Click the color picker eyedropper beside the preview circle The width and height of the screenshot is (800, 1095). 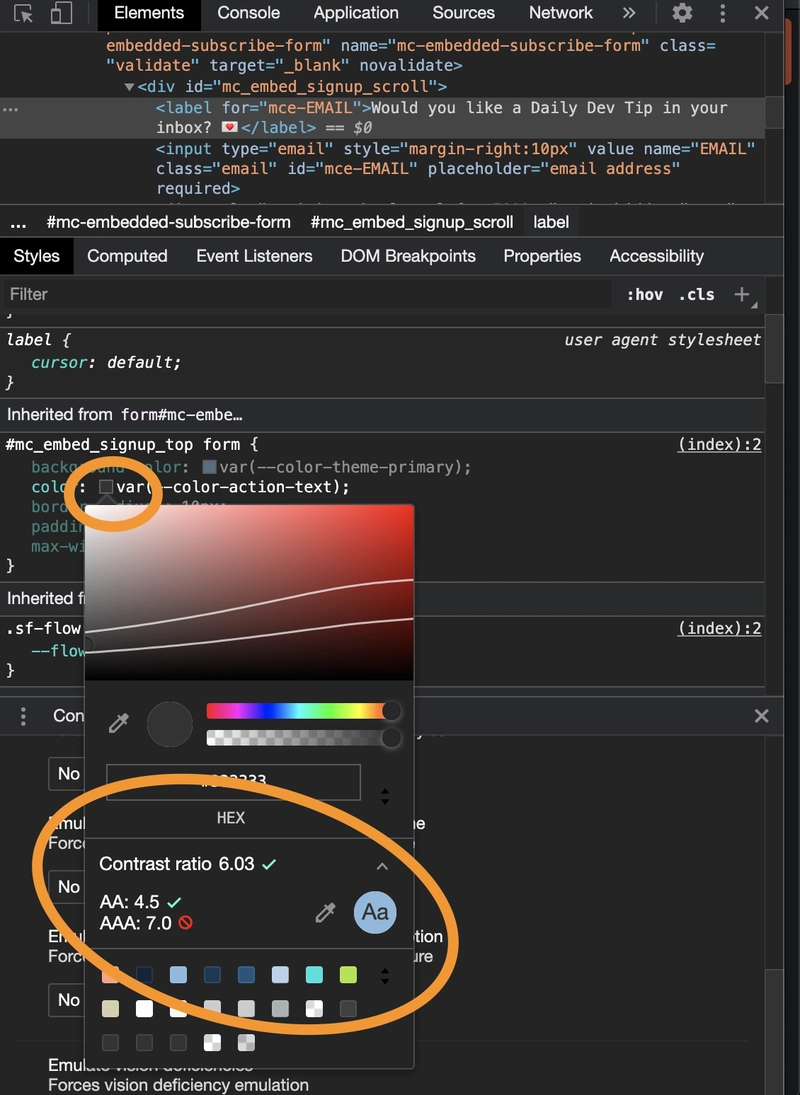pos(119,723)
